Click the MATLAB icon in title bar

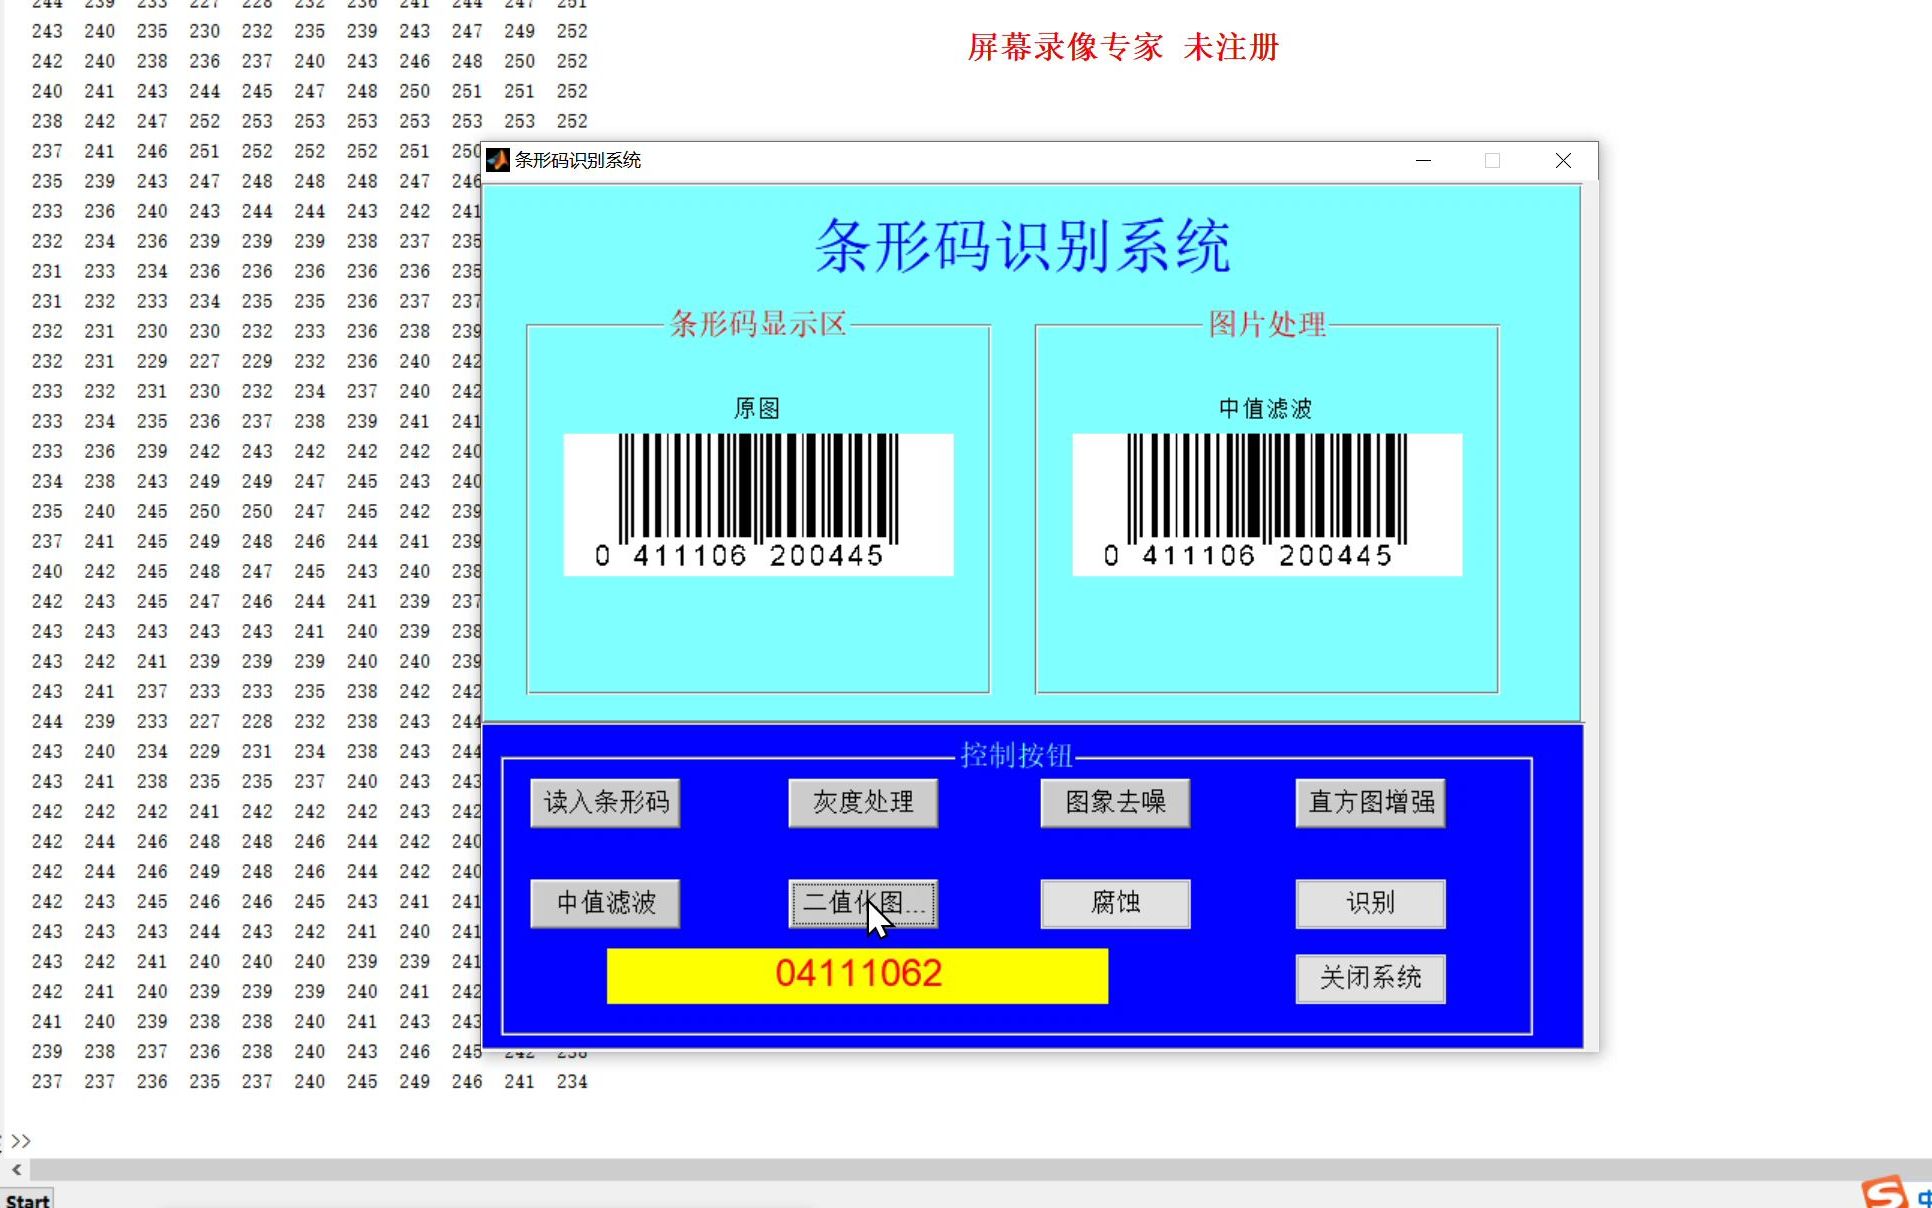click(x=497, y=160)
